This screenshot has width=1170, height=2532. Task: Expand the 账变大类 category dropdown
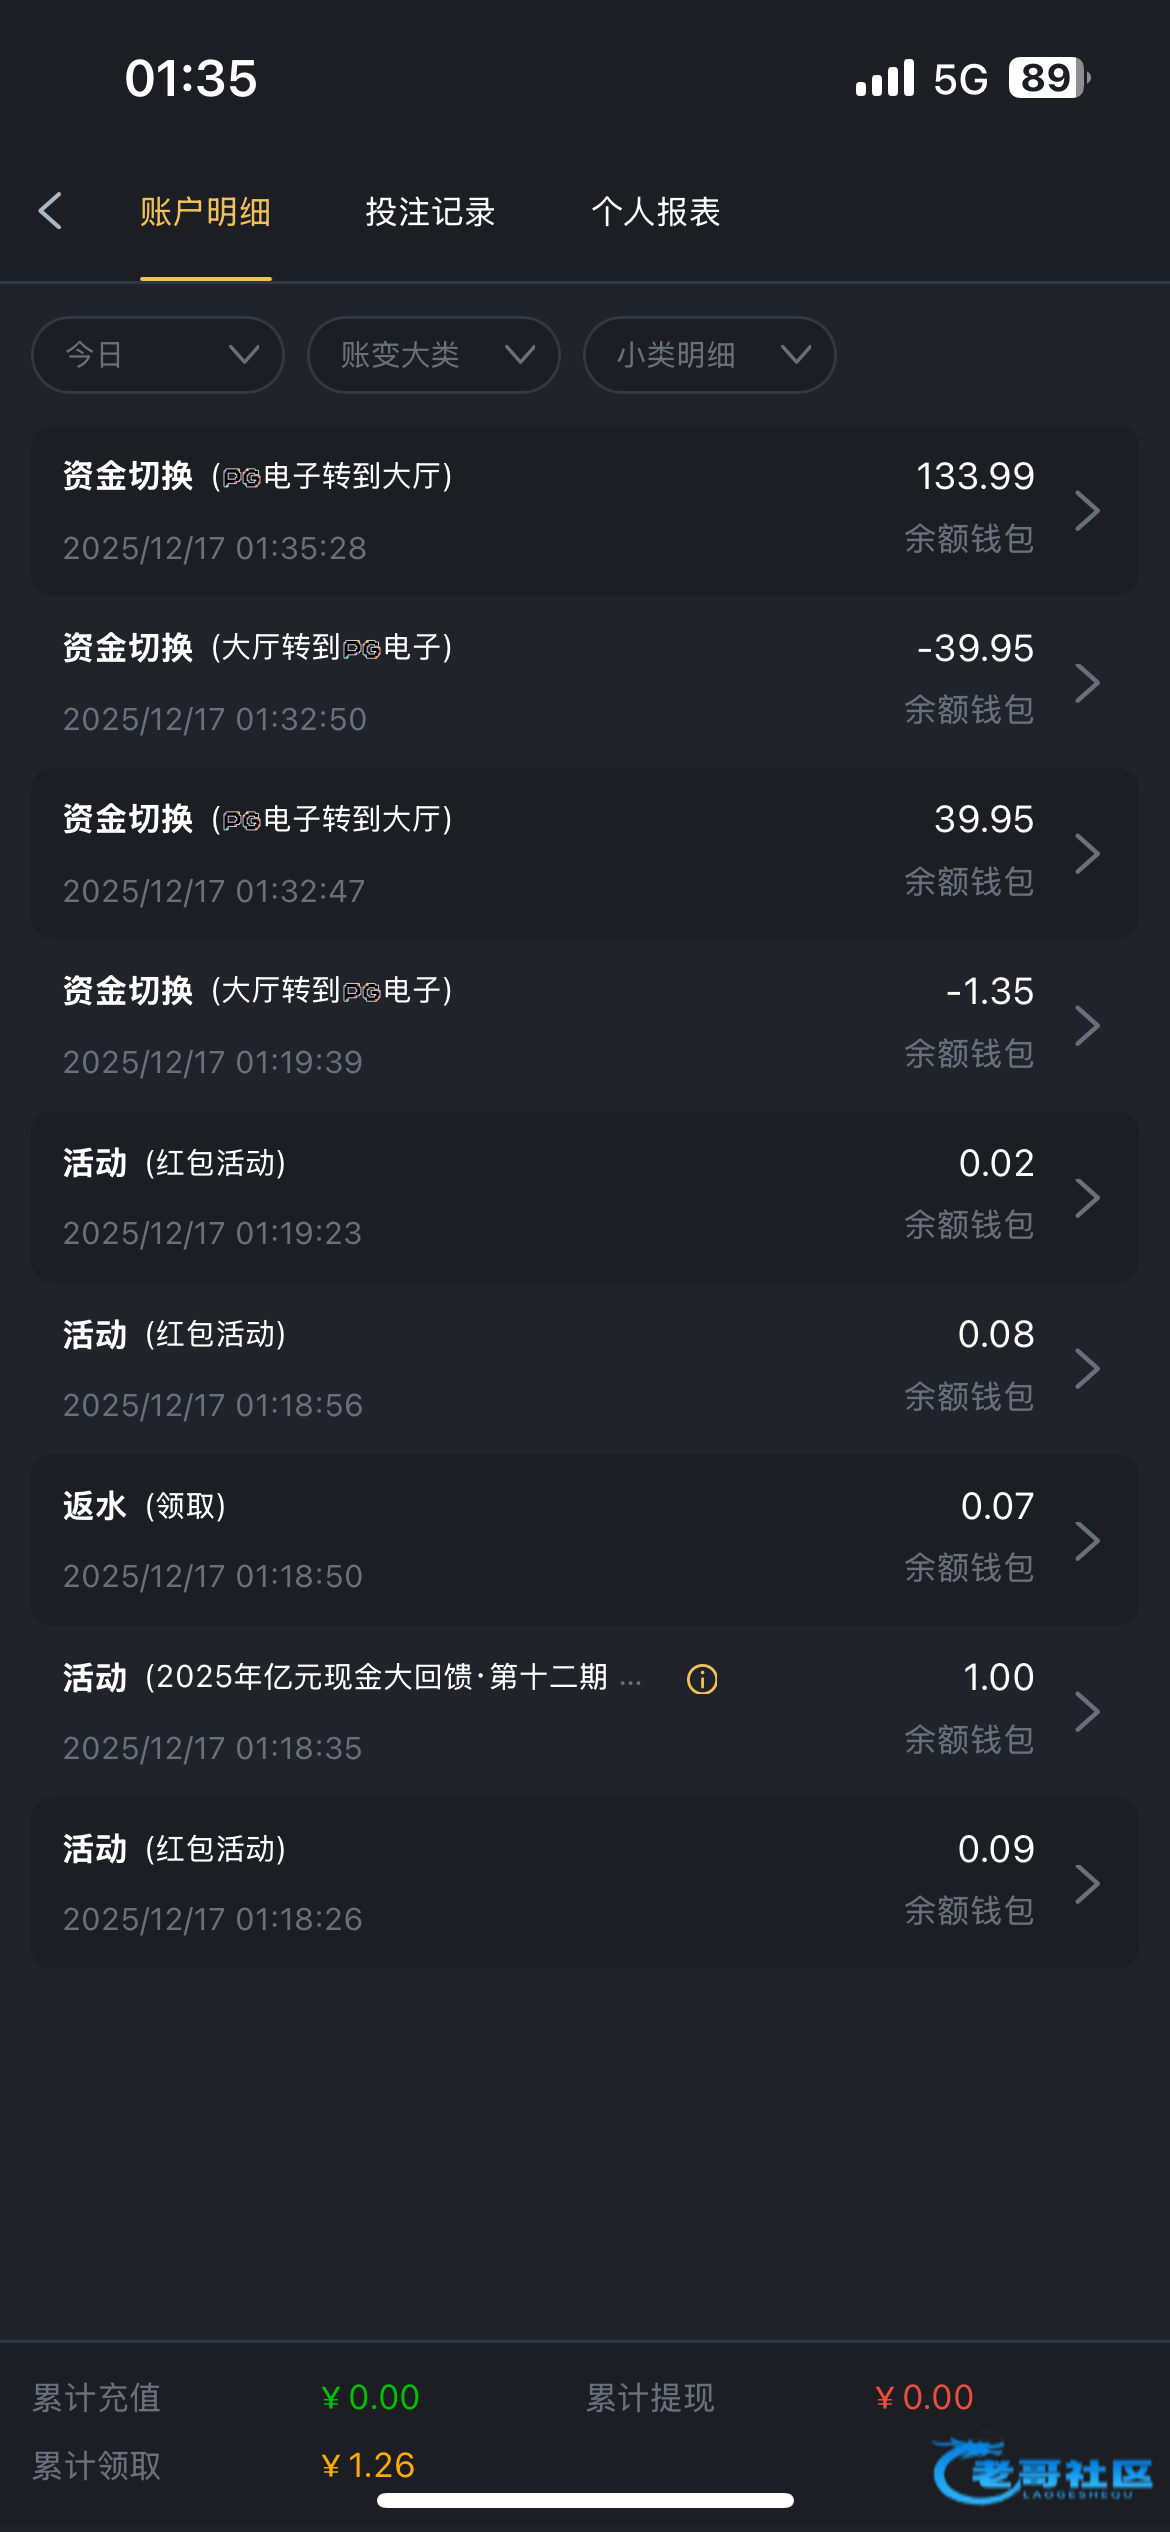433,355
